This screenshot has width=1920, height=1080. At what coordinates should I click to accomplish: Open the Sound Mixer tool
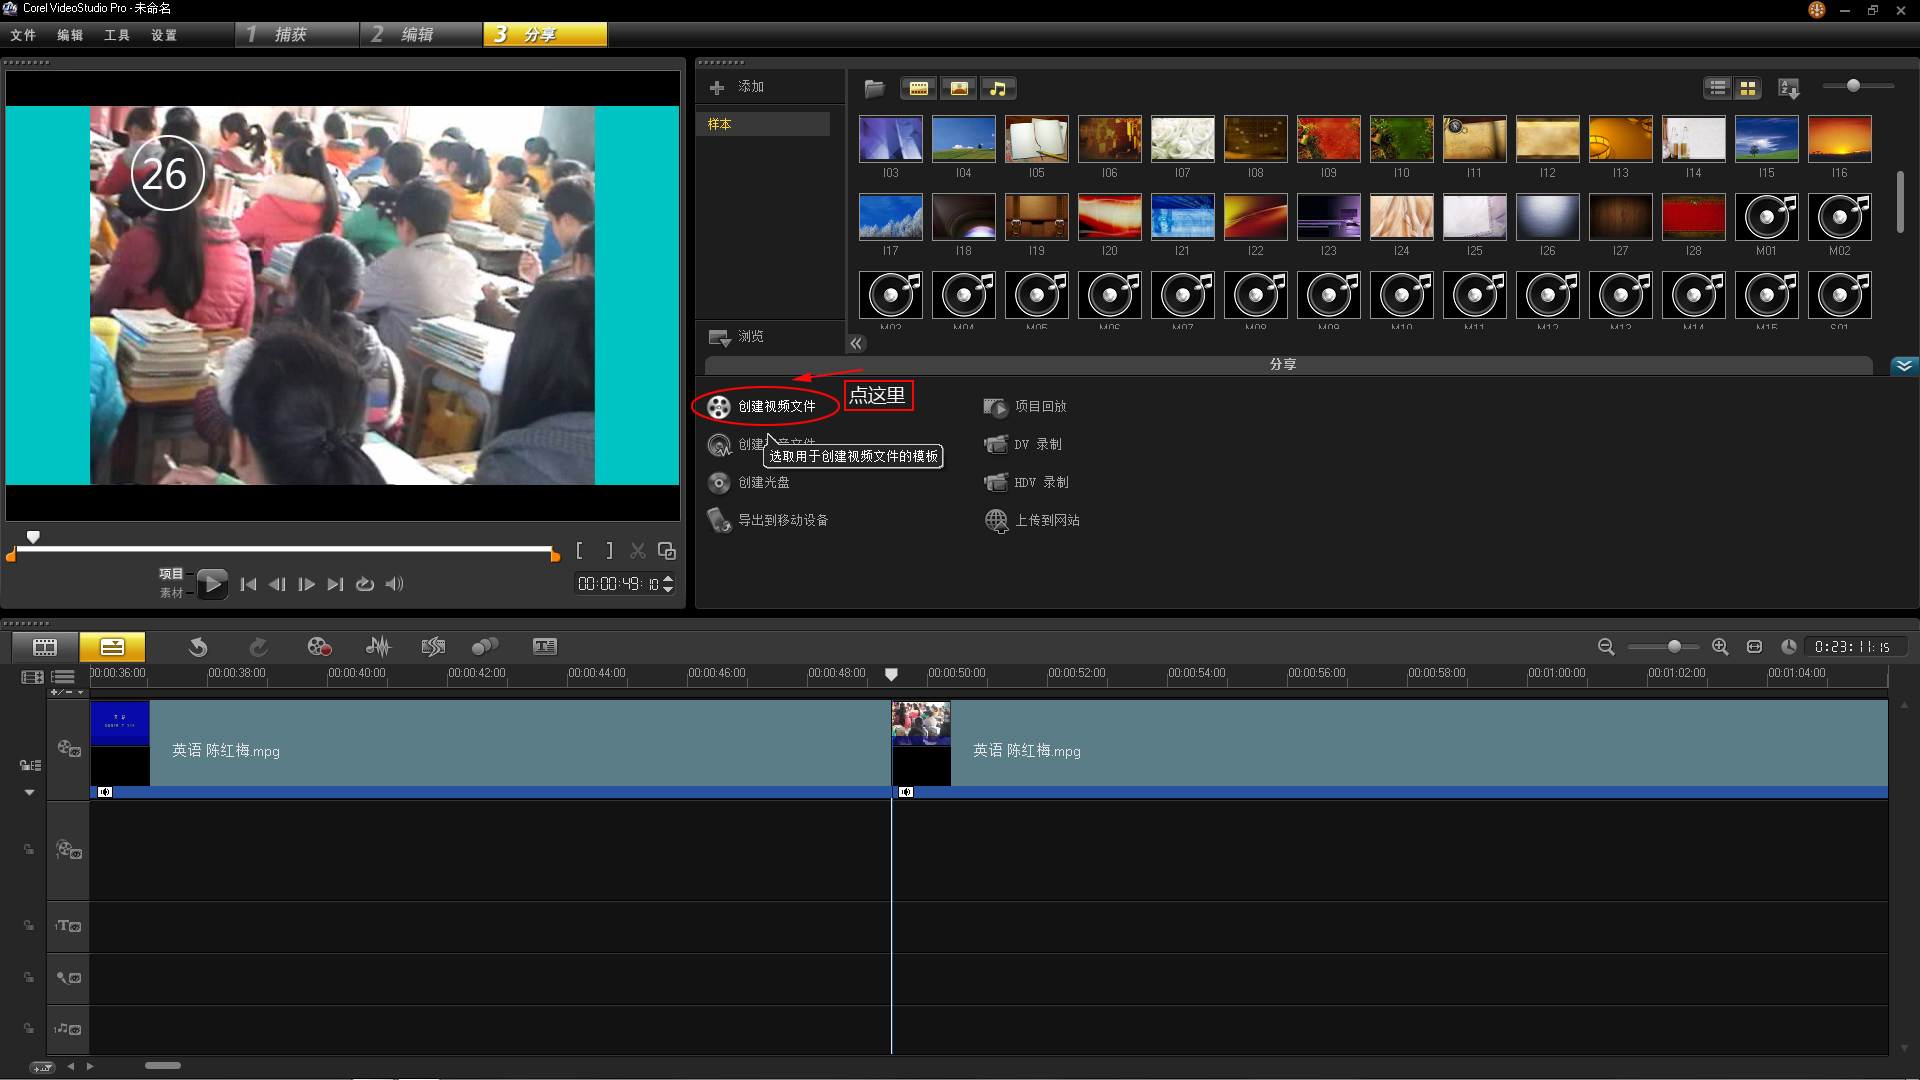(x=378, y=647)
